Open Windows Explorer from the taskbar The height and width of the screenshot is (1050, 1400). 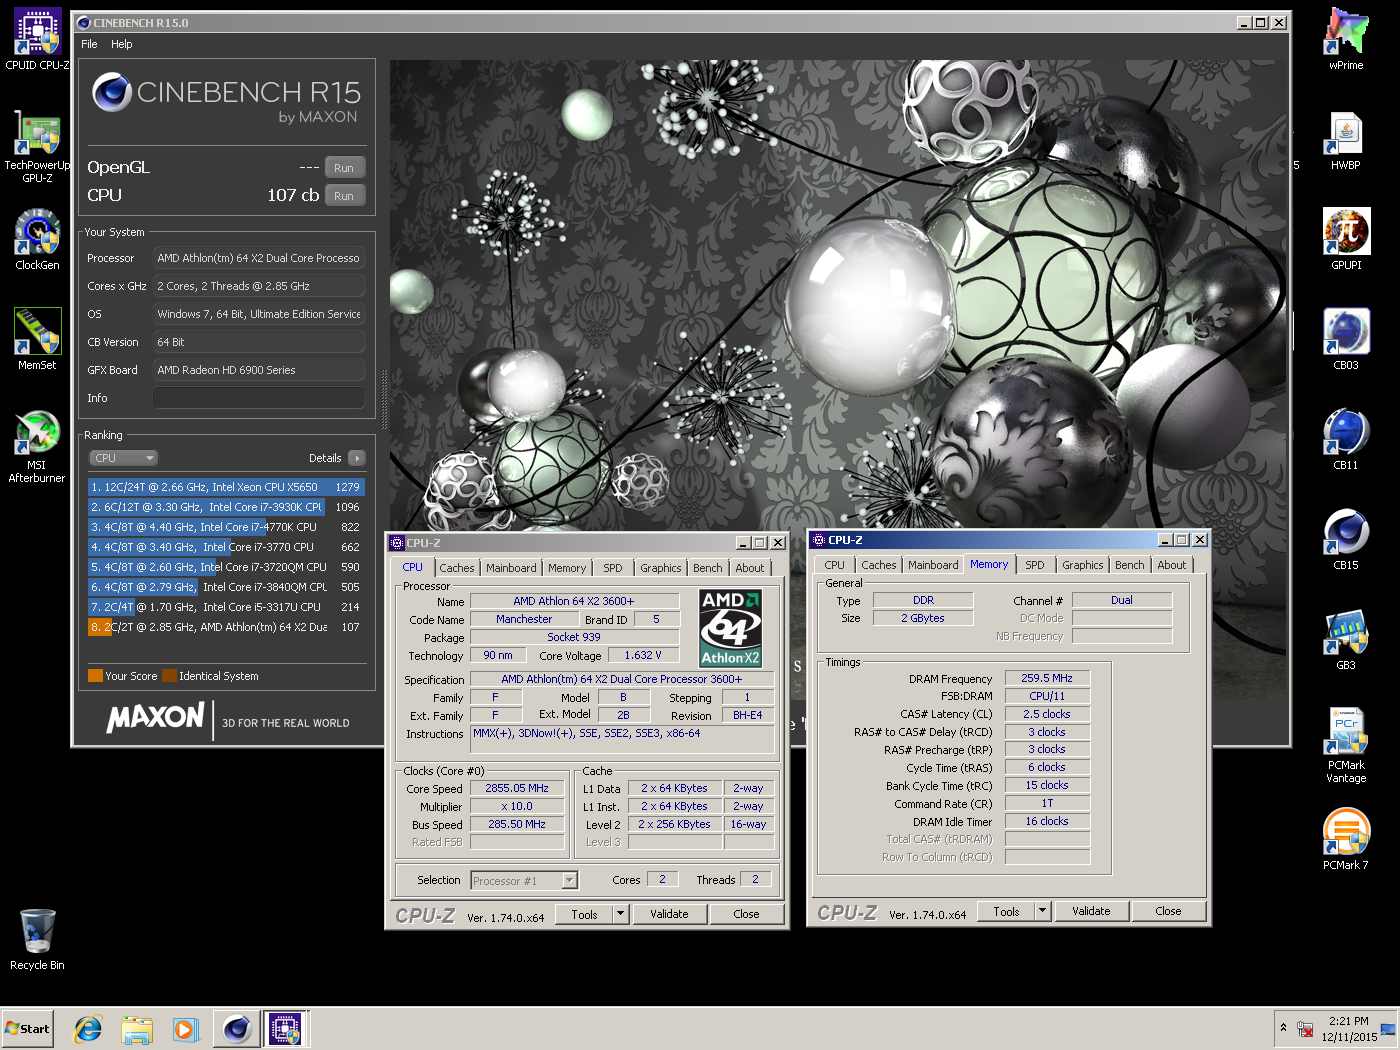click(137, 1029)
